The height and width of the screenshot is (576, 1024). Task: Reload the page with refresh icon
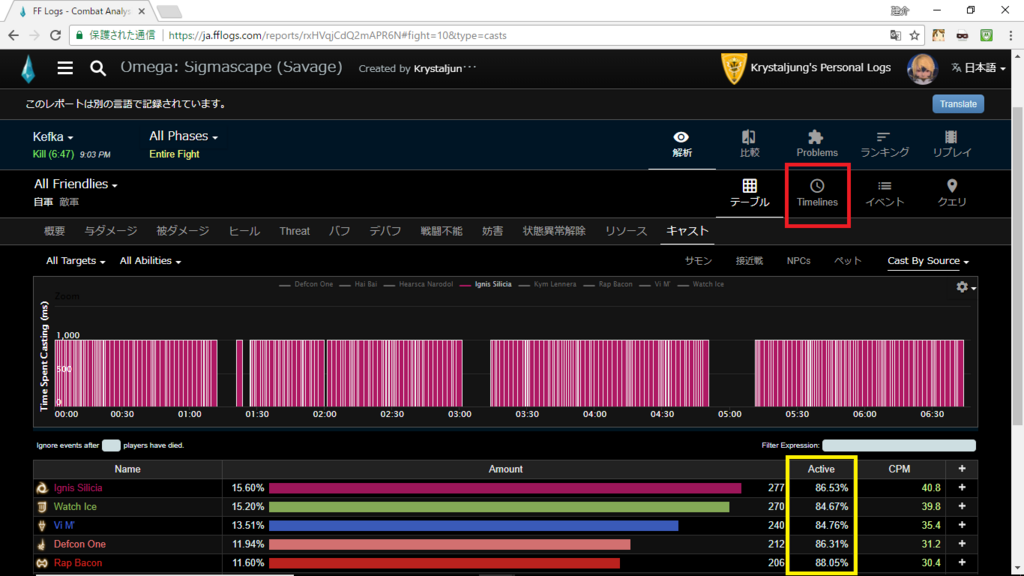pos(56,35)
